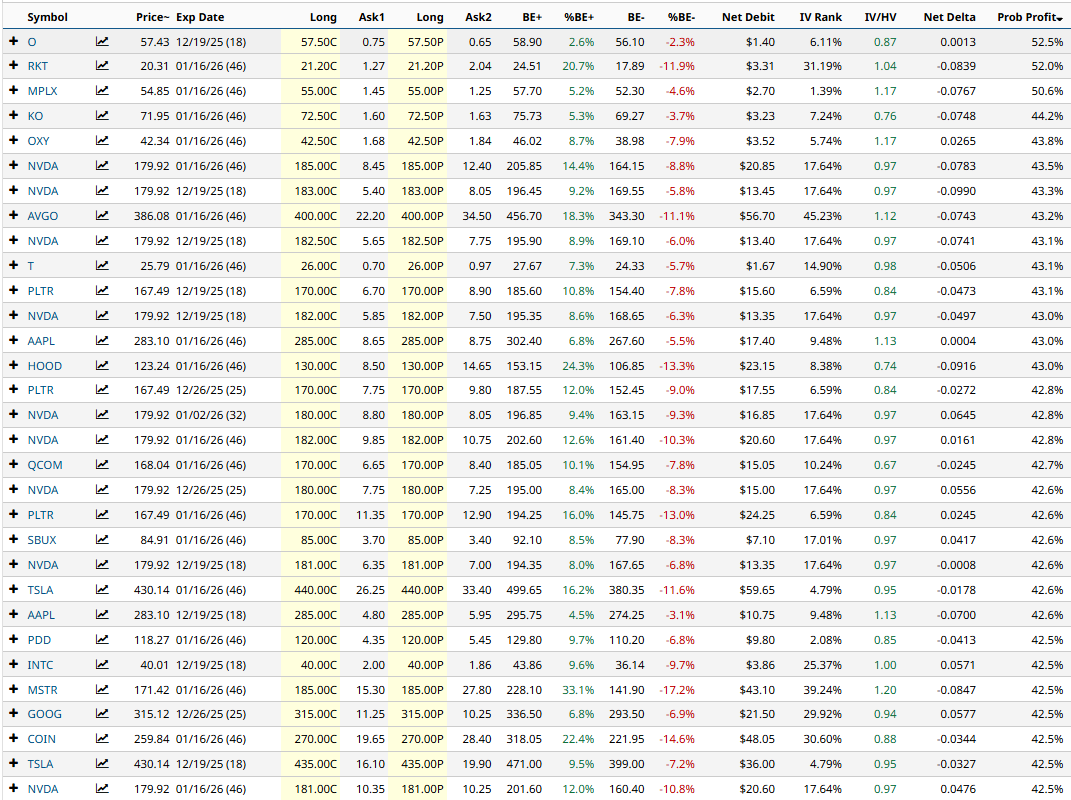The image size is (1071, 800).
Task: Open the GOOG symbol link
Action: point(44,714)
